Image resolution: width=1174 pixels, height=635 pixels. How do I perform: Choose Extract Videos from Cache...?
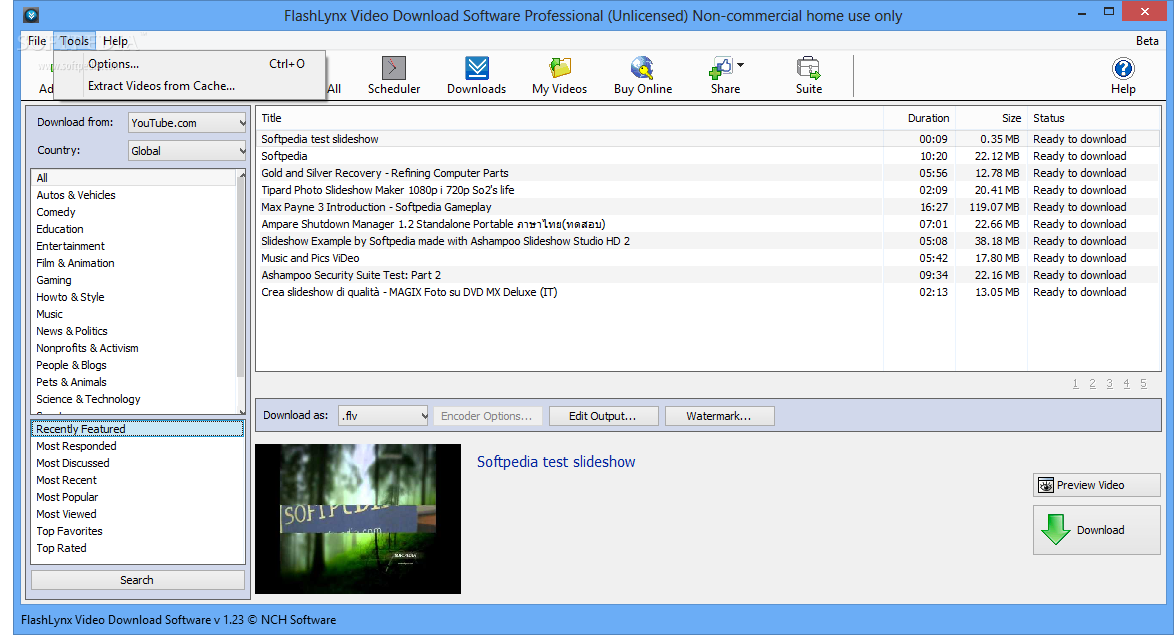[x=190, y=86]
